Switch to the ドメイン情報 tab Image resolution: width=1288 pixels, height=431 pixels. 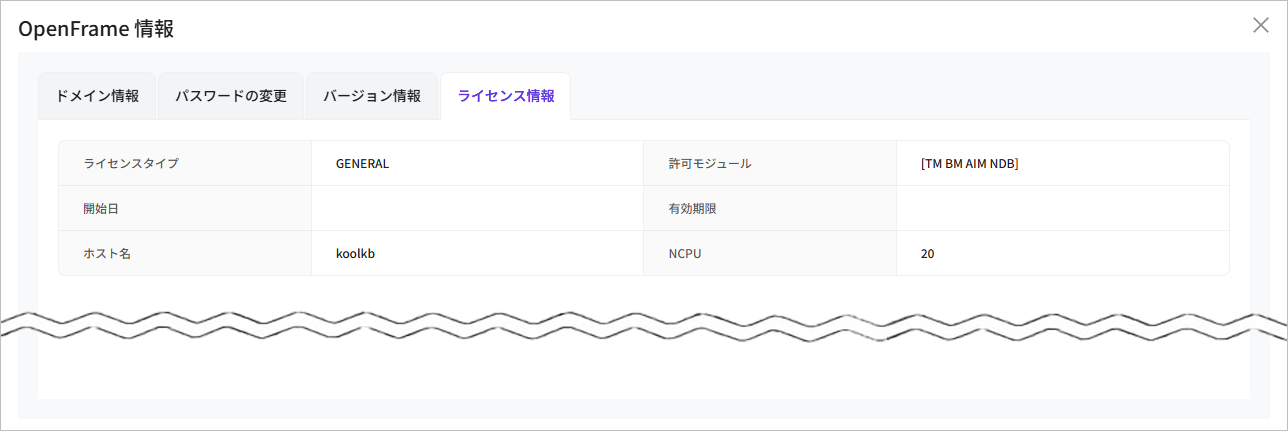pyautogui.click(x=97, y=97)
